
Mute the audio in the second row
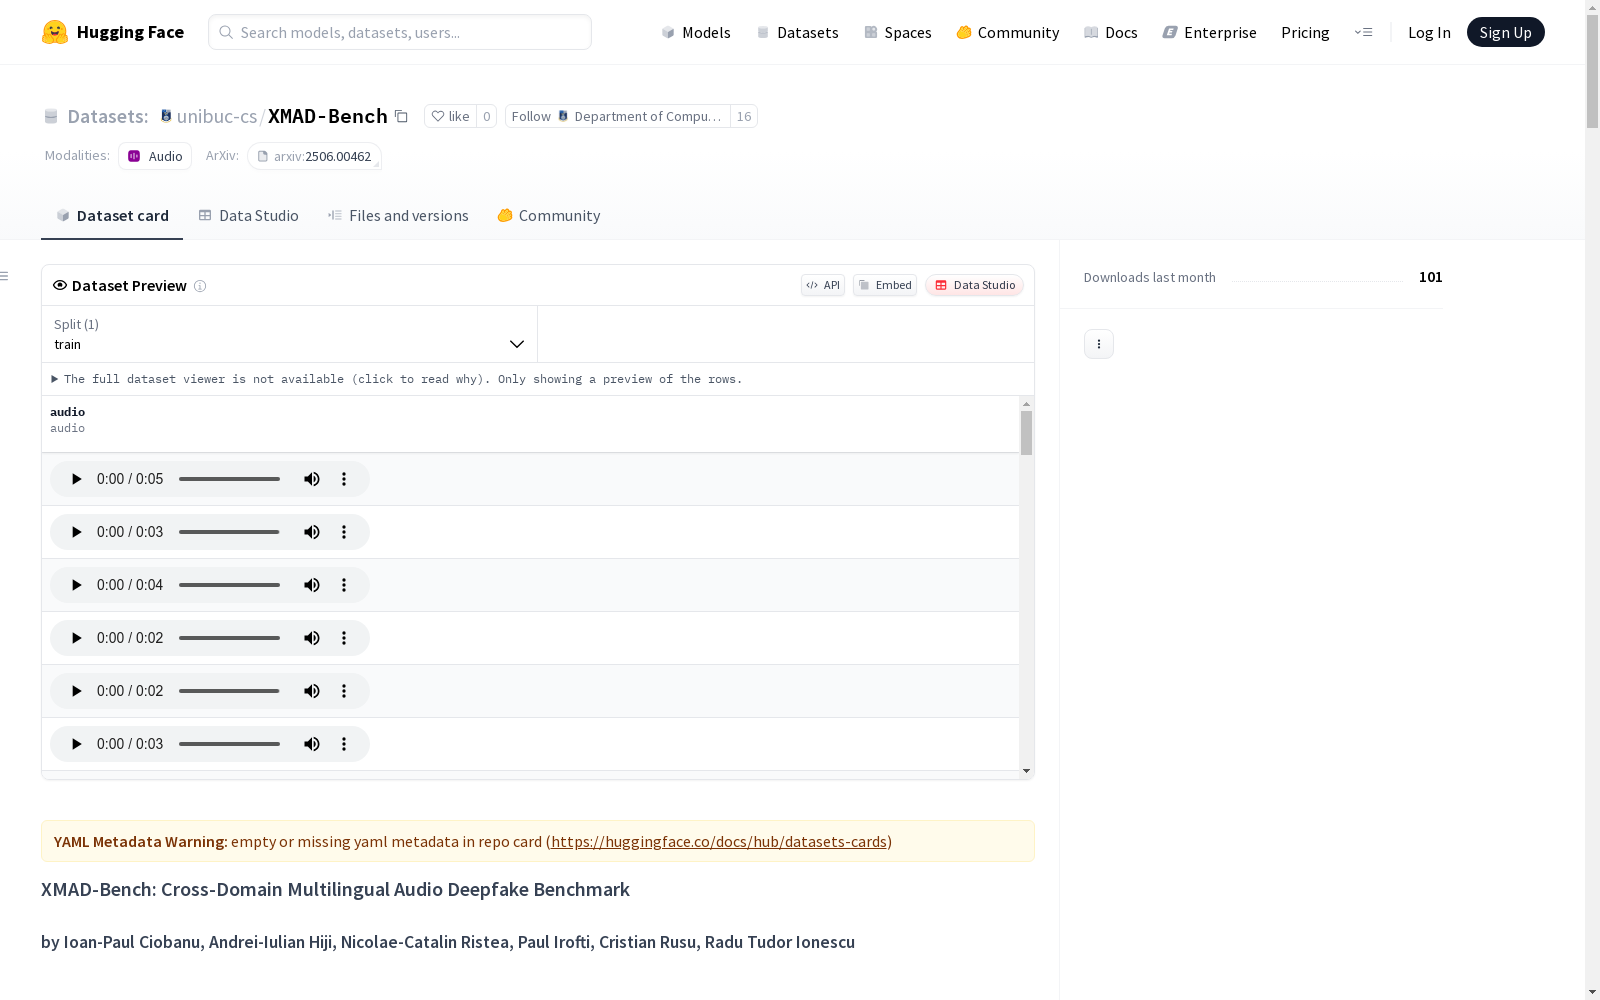point(312,532)
